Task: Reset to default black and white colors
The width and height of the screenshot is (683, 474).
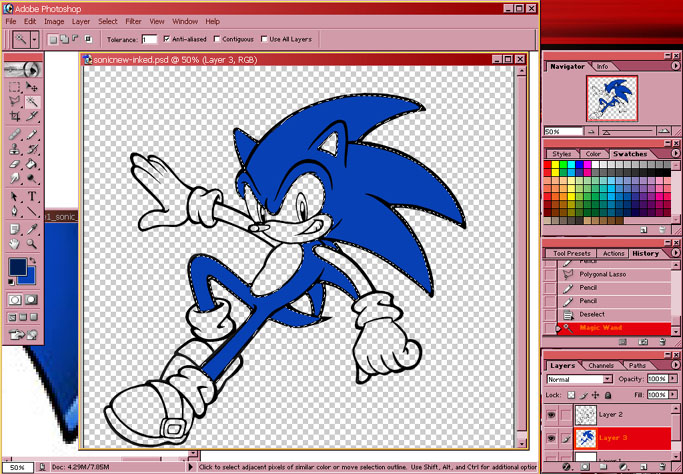Action: (12, 282)
